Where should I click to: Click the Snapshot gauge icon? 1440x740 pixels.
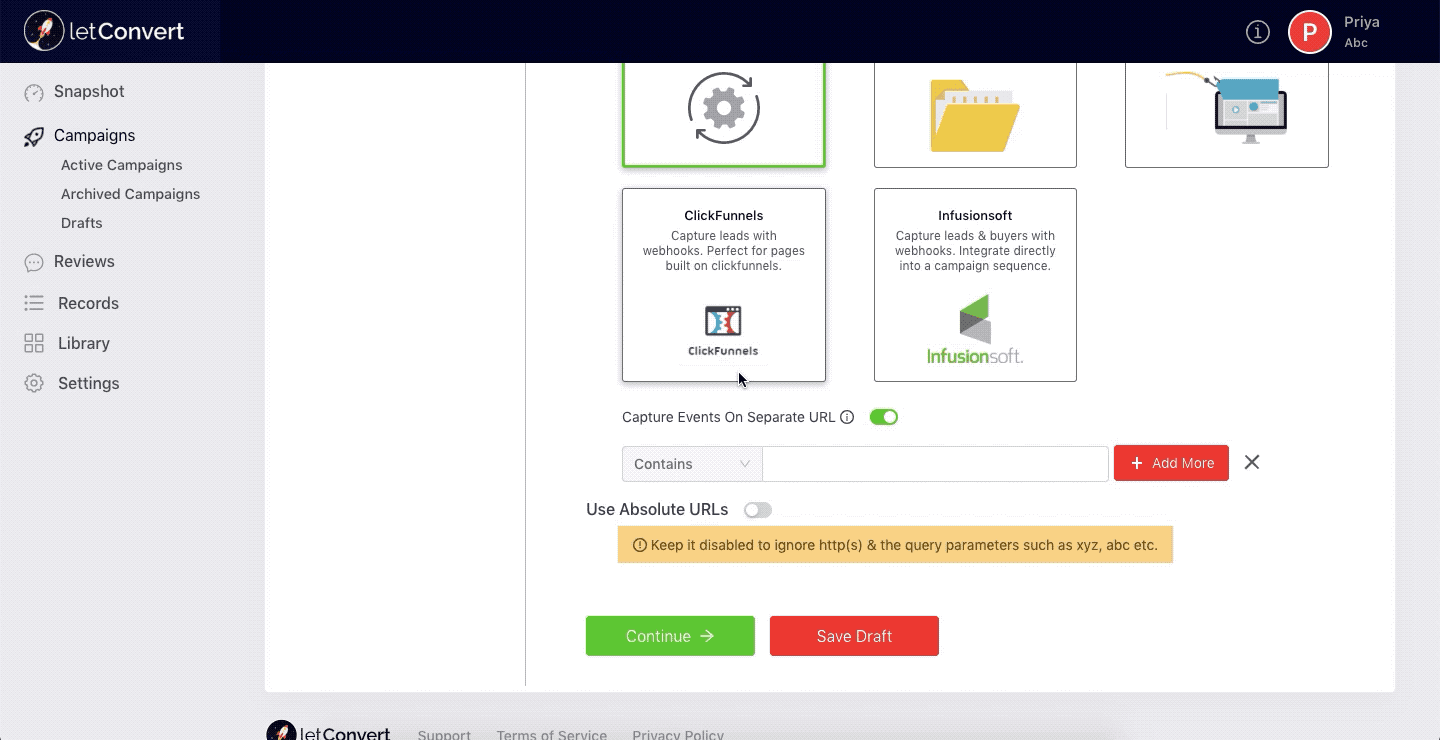pyautogui.click(x=34, y=92)
